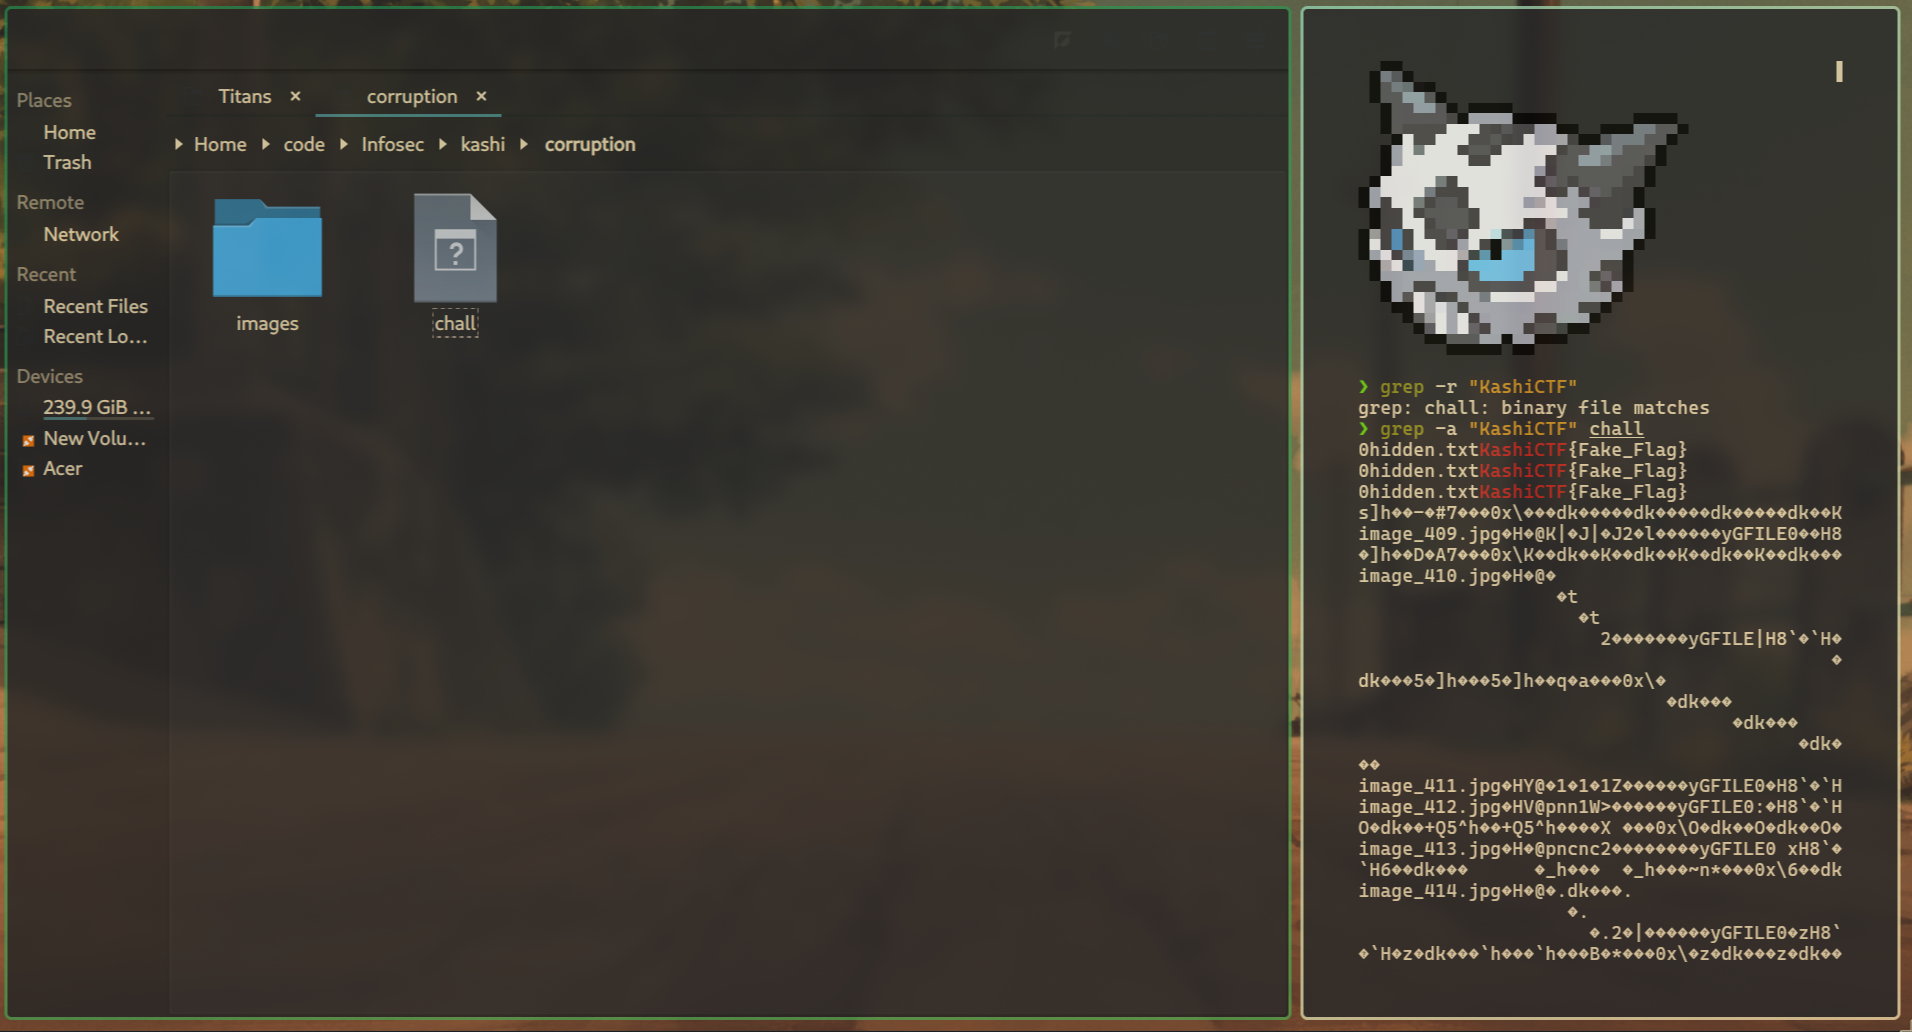
Task: Click the chall file name label
Action: [455, 323]
